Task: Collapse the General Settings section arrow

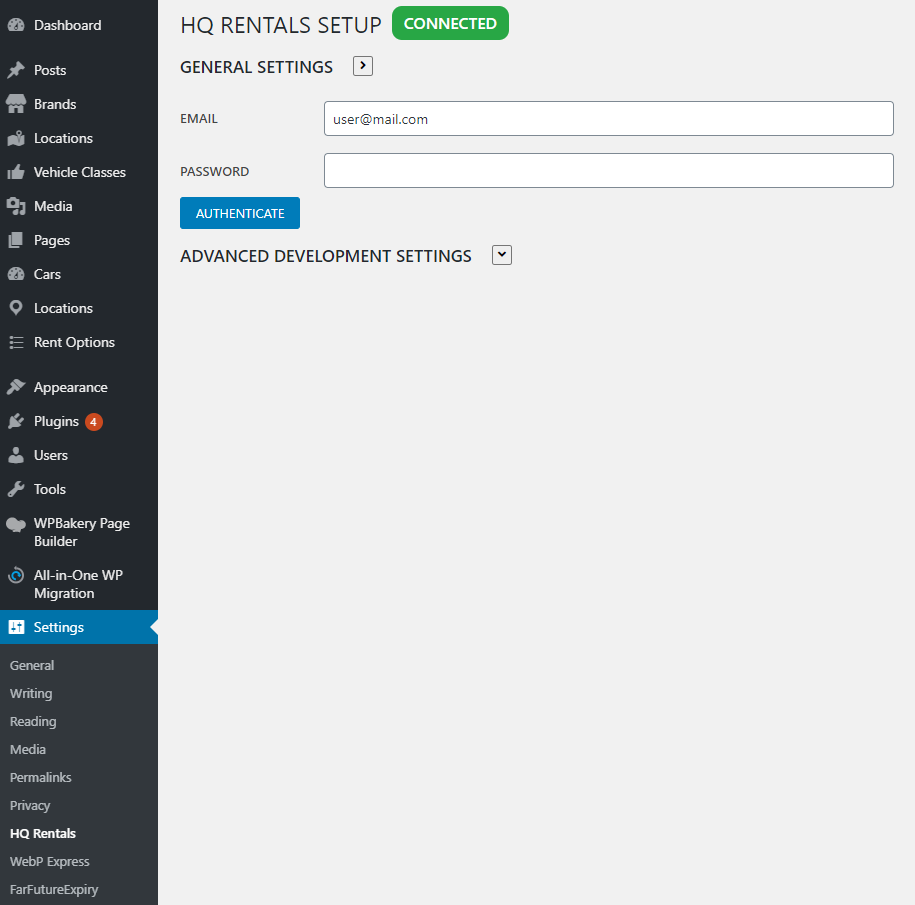Action: point(363,66)
